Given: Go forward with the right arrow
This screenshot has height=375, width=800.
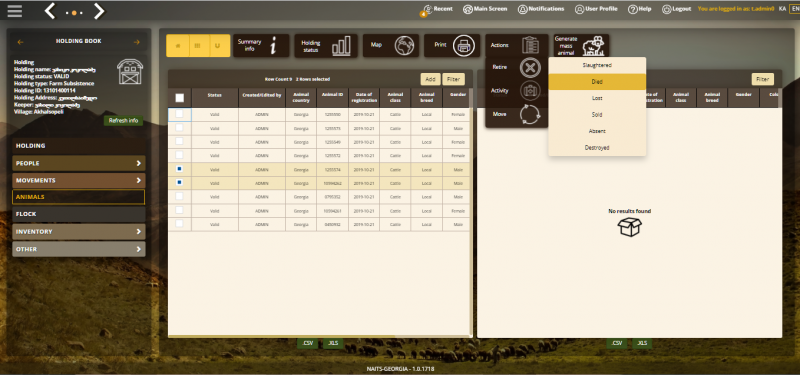Looking at the screenshot, I should point(99,11).
